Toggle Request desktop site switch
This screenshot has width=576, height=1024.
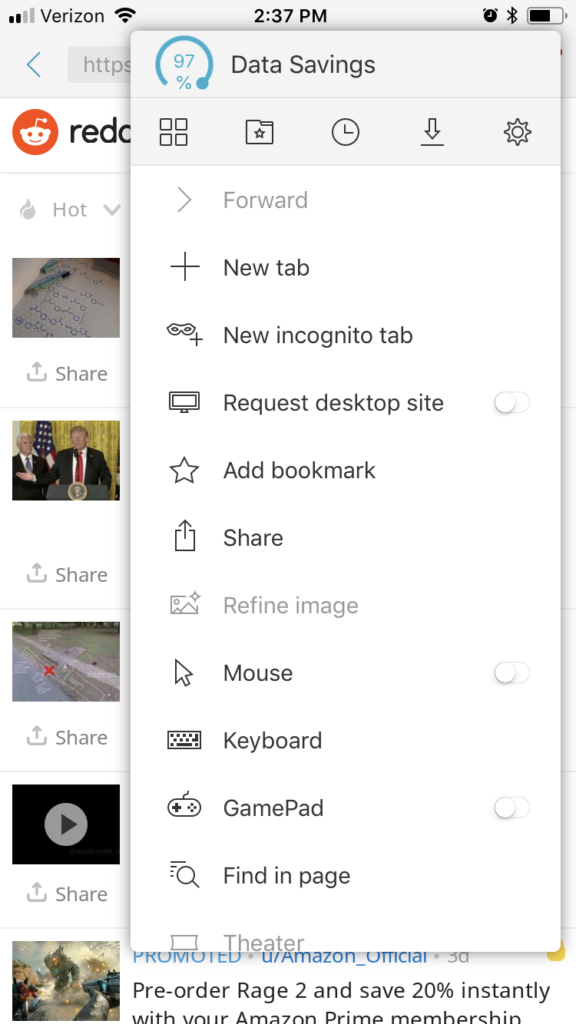coord(511,403)
